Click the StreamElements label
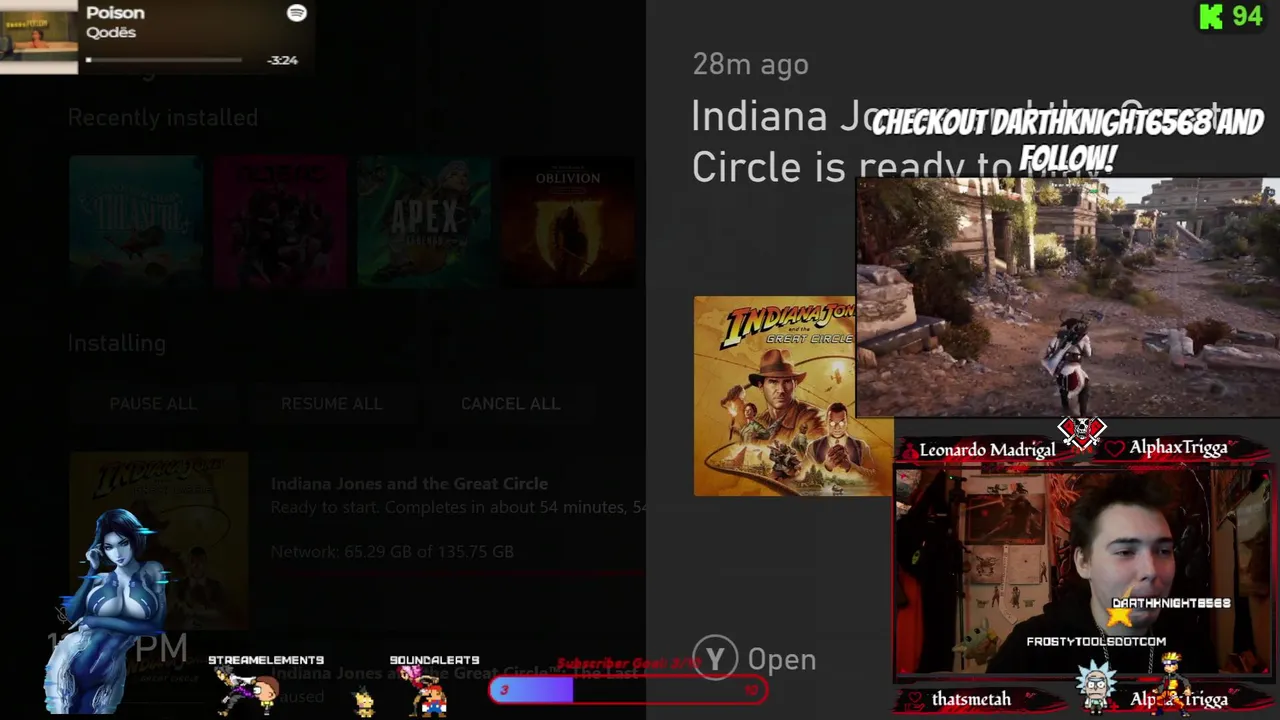 point(266,660)
